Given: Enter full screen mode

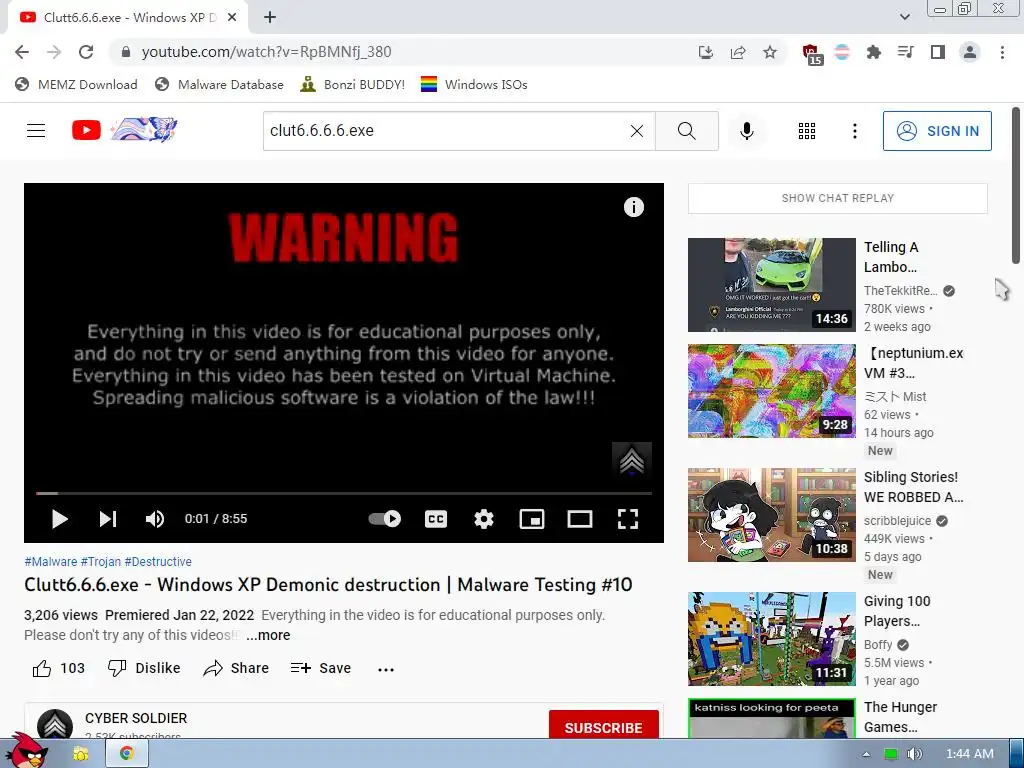Looking at the screenshot, I should tap(628, 519).
